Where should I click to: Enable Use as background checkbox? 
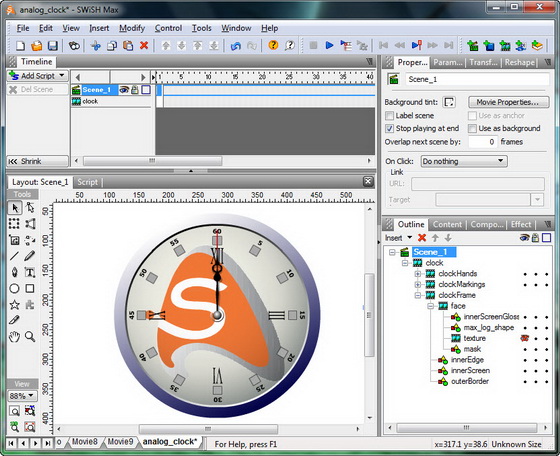click(x=472, y=128)
